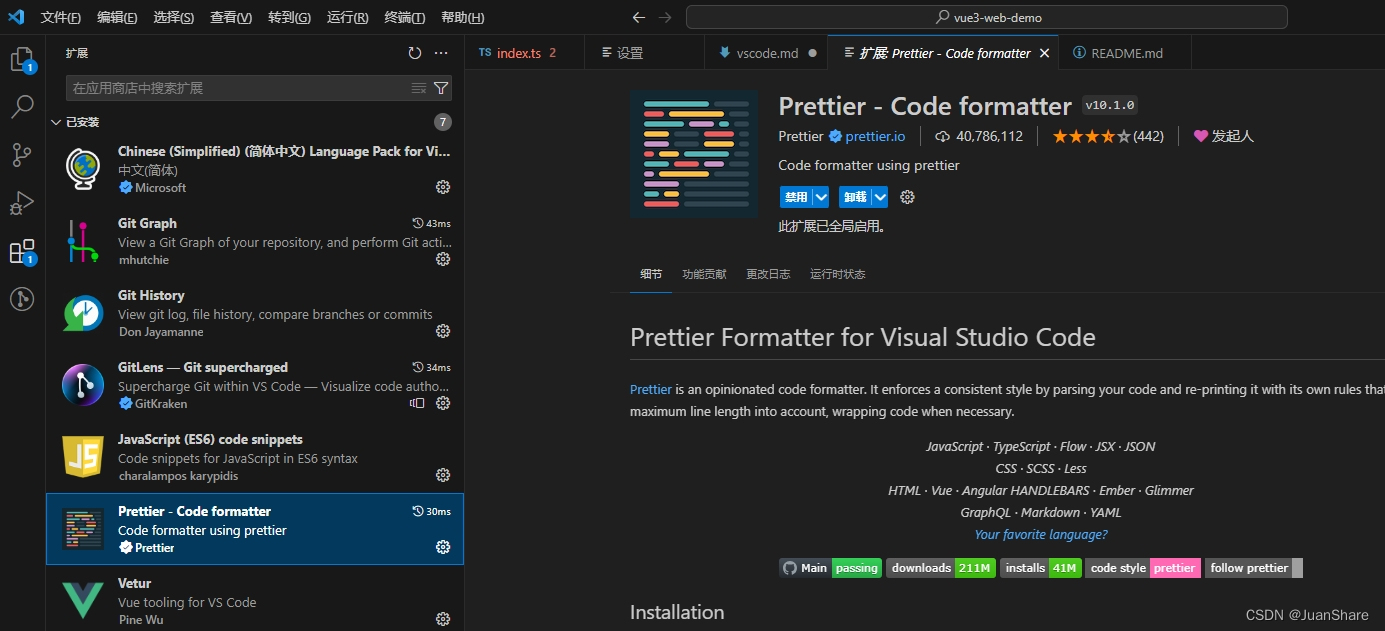The image size is (1385, 631).
Task: Click GitLens remote/sync indicator icon
Action: click(417, 403)
